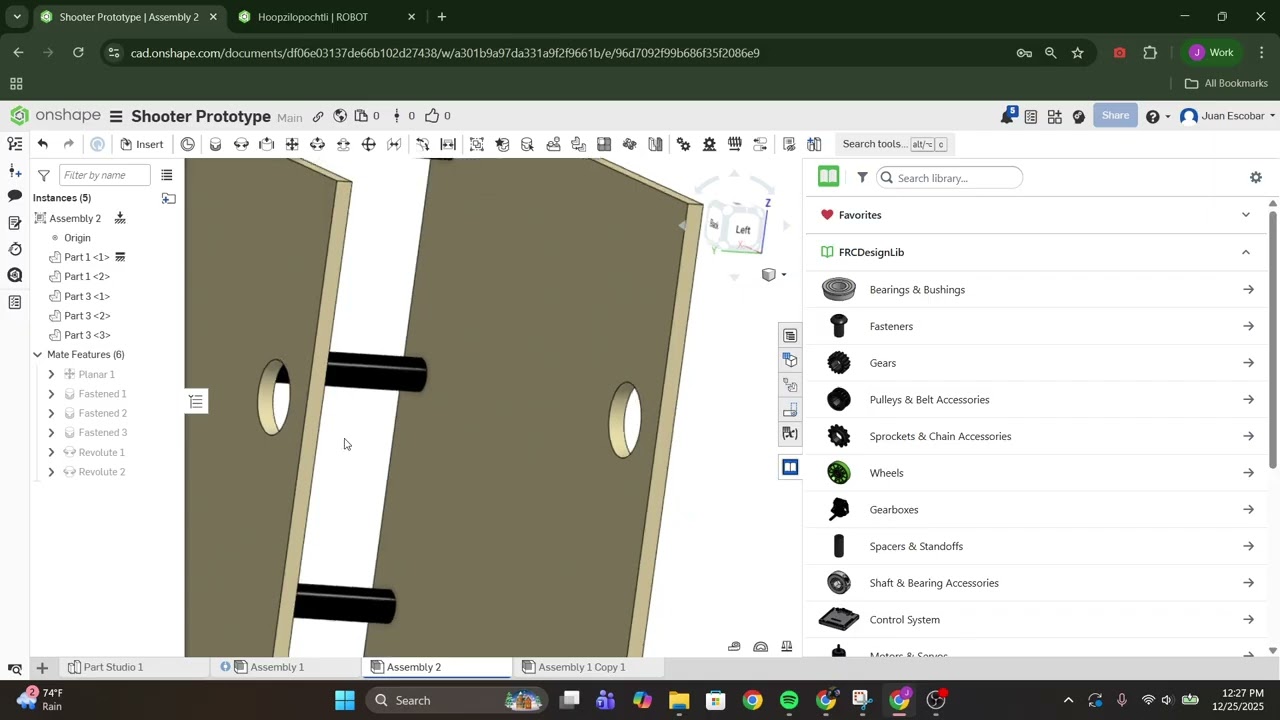The height and width of the screenshot is (720, 1280).
Task: Select the Revolute mate tool
Action: pos(241,144)
